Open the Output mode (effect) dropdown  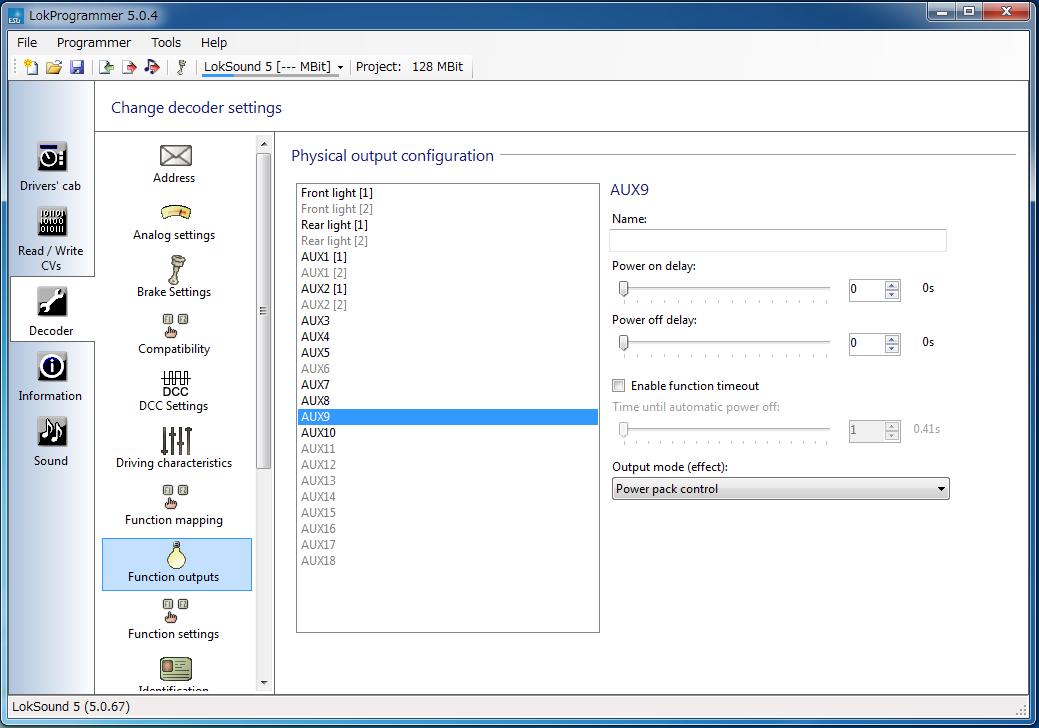[781, 489]
